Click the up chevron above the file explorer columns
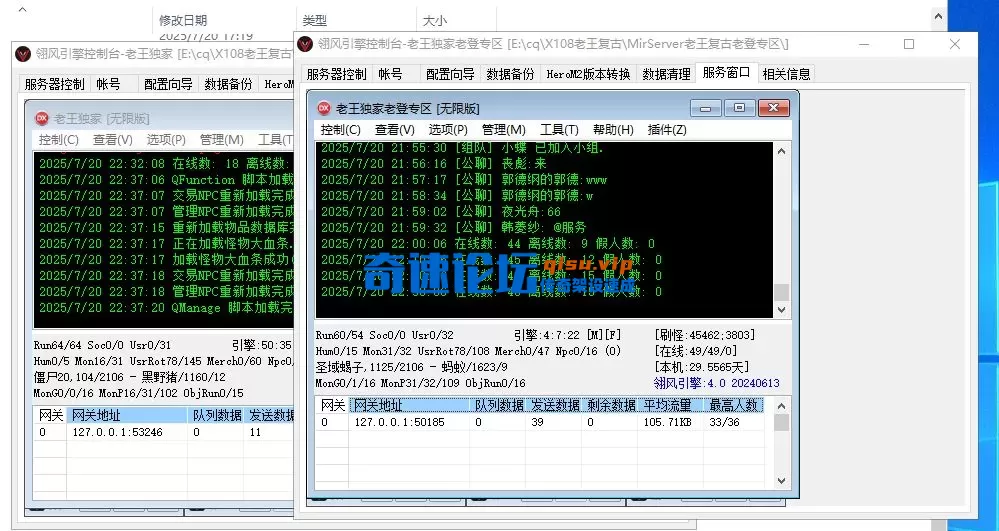This screenshot has width=999, height=531. pos(22,10)
